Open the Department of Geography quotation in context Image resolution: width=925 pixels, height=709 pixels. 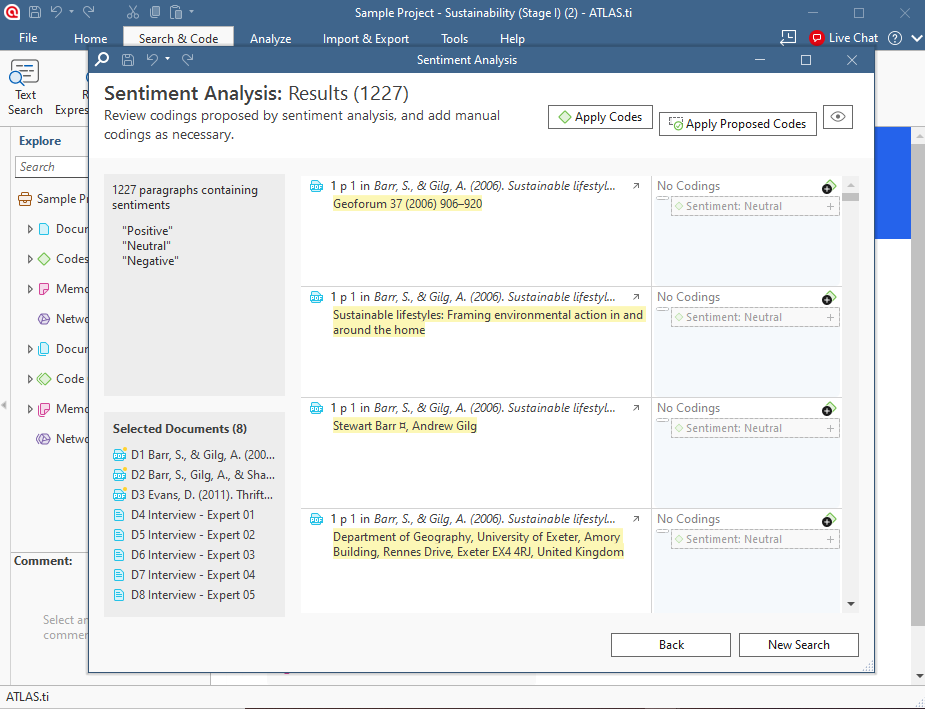636,518
